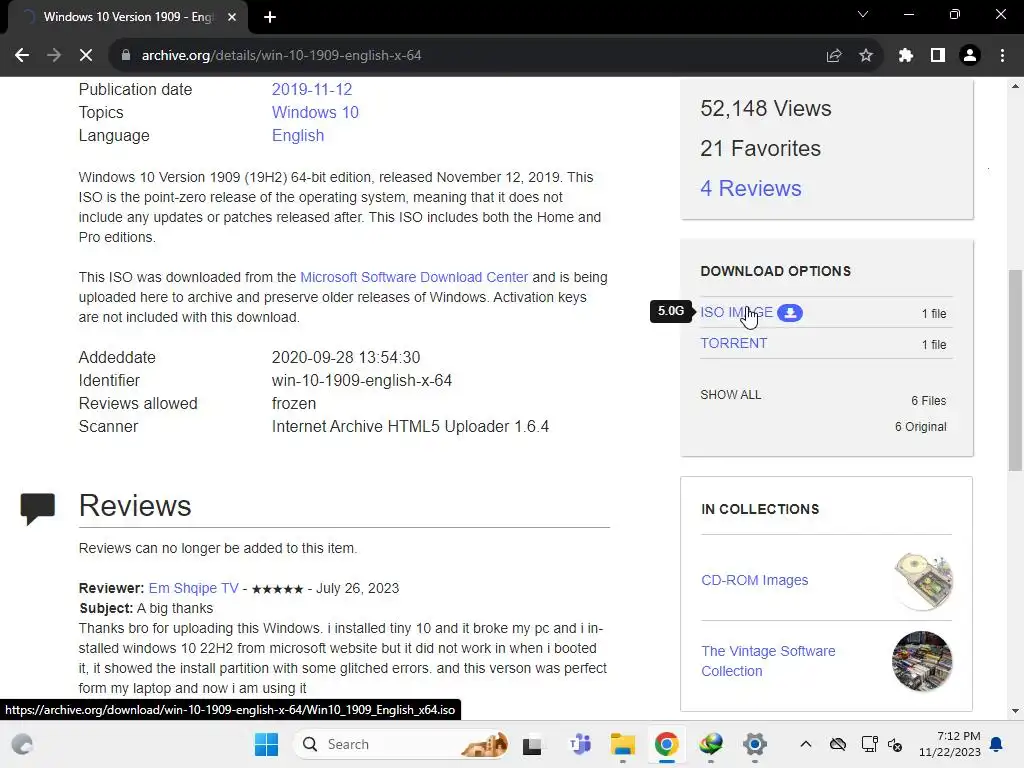Click the Reviews section heading
The width and height of the screenshot is (1024, 768).
click(x=135, y=505)
